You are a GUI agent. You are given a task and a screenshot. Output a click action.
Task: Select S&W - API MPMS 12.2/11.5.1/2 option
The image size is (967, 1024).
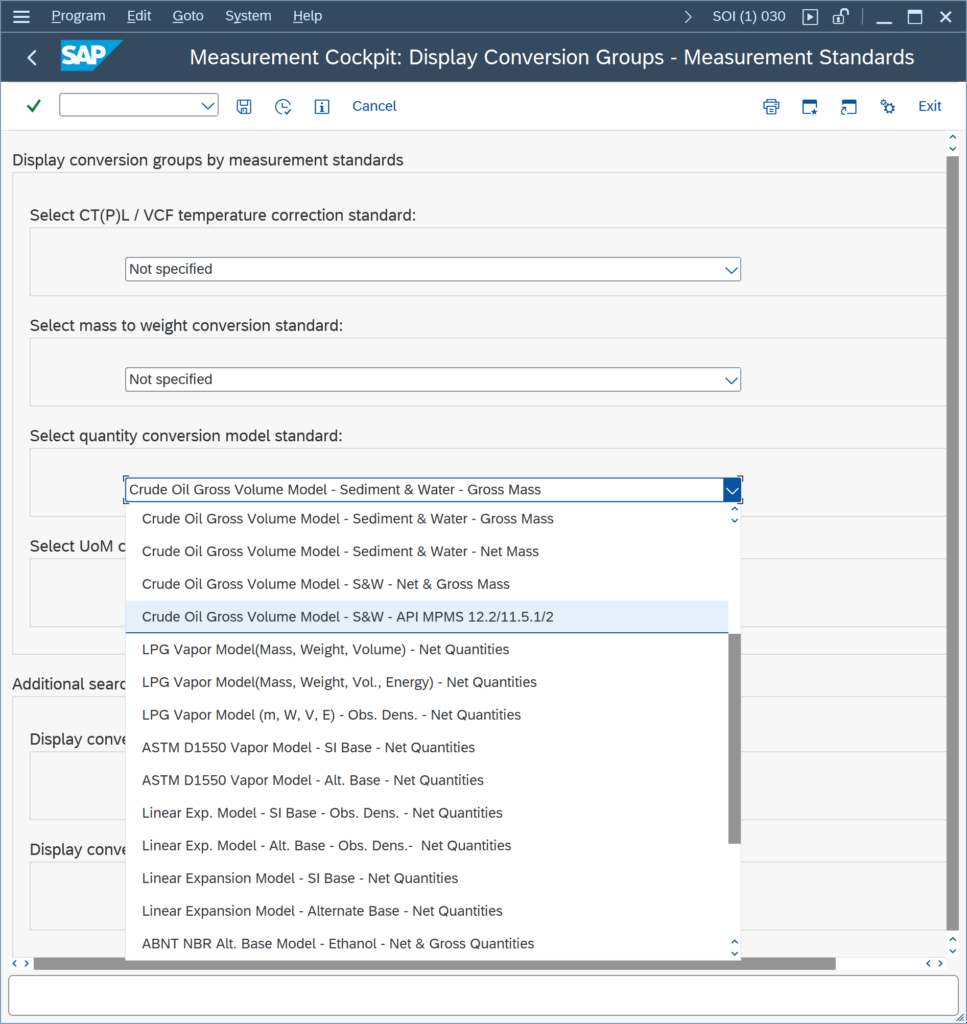tap(427, 616)
